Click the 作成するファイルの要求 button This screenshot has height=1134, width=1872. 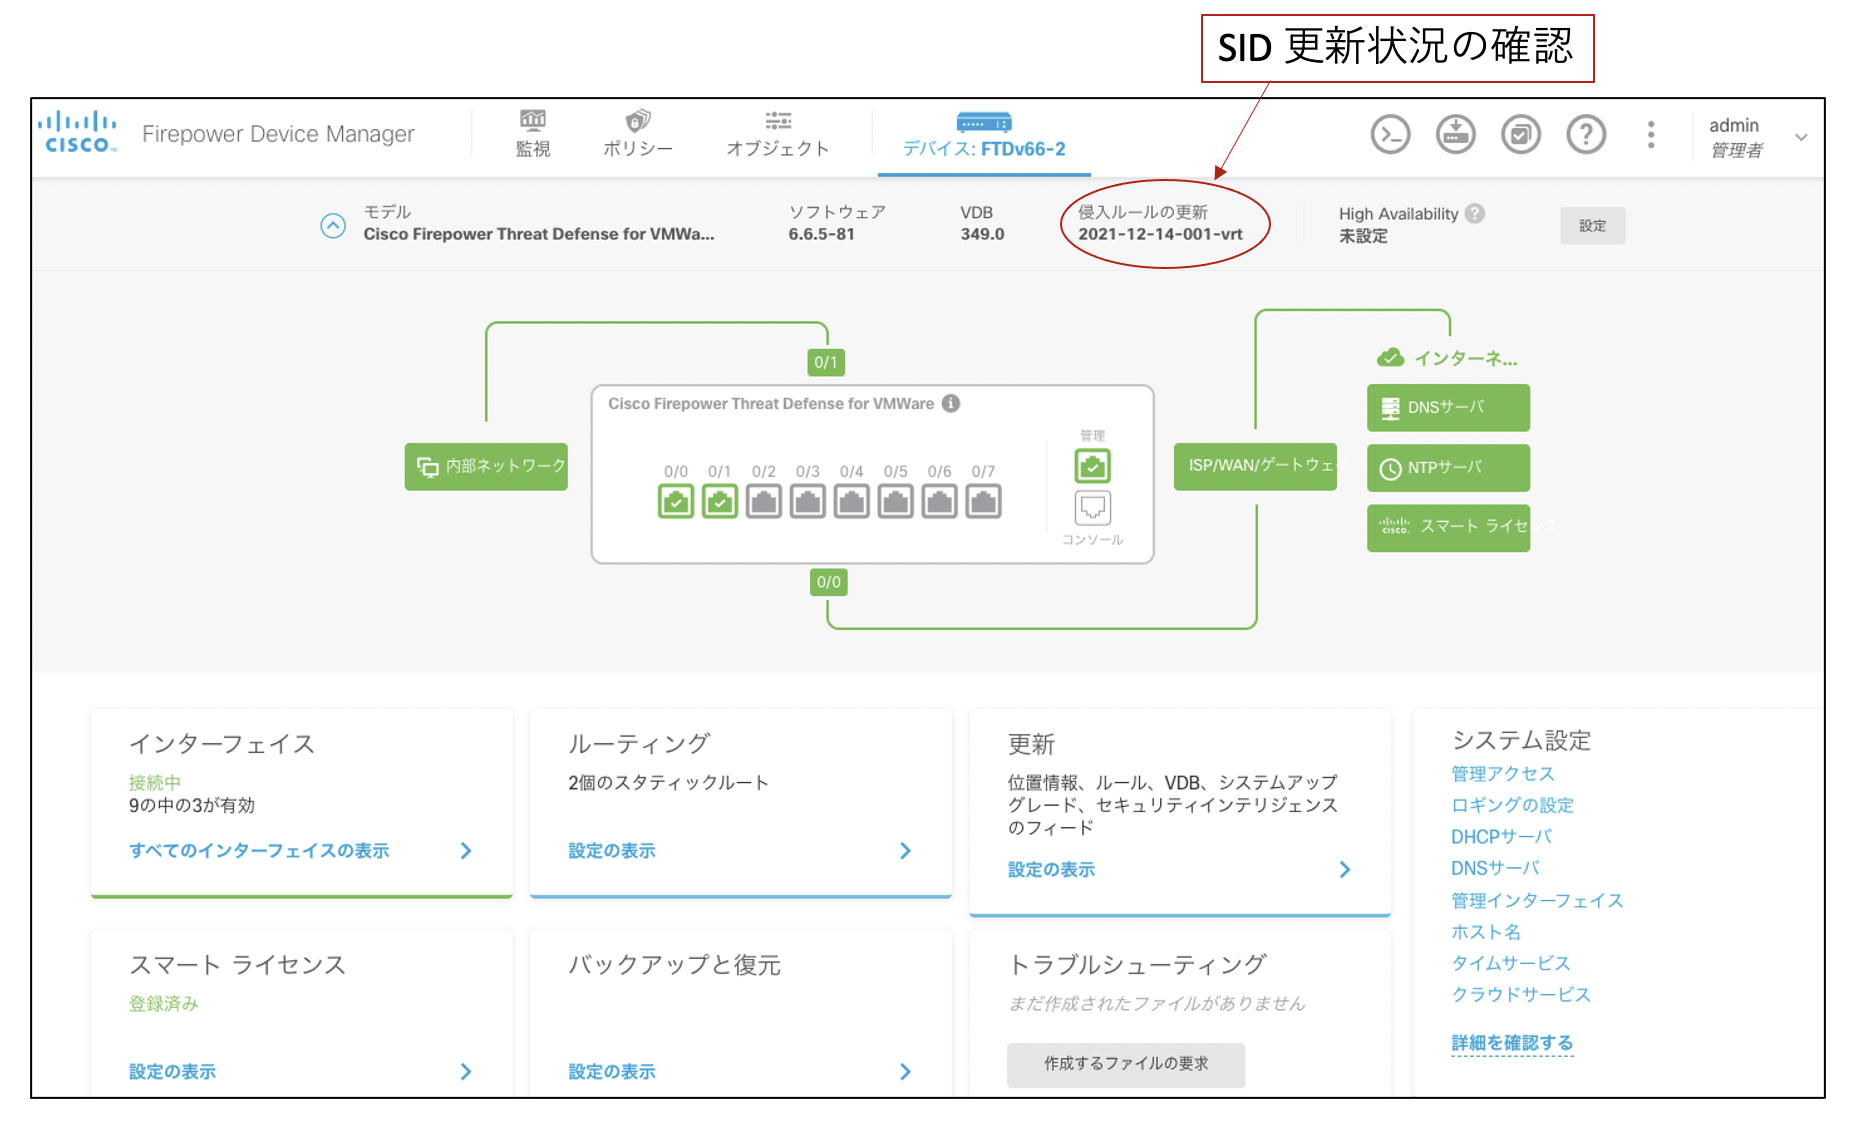pyautogui.click(x=1126, y=1064)
